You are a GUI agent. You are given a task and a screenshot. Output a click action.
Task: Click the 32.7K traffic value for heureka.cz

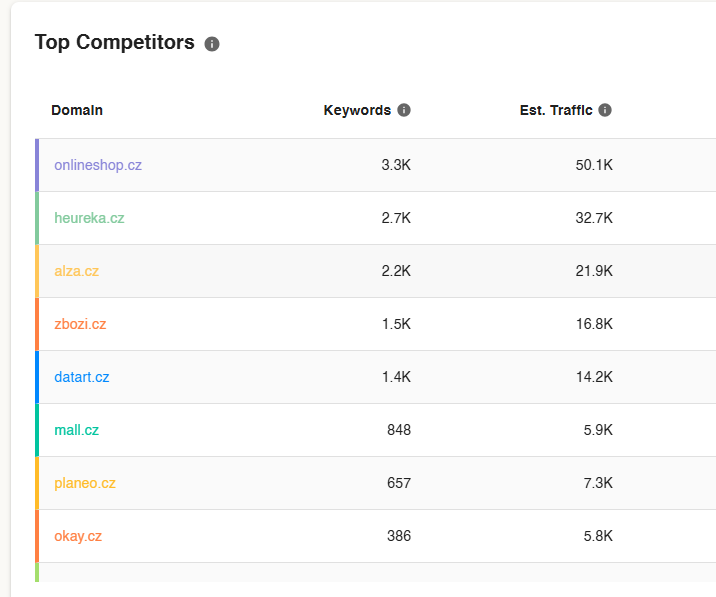pos(594,218)
